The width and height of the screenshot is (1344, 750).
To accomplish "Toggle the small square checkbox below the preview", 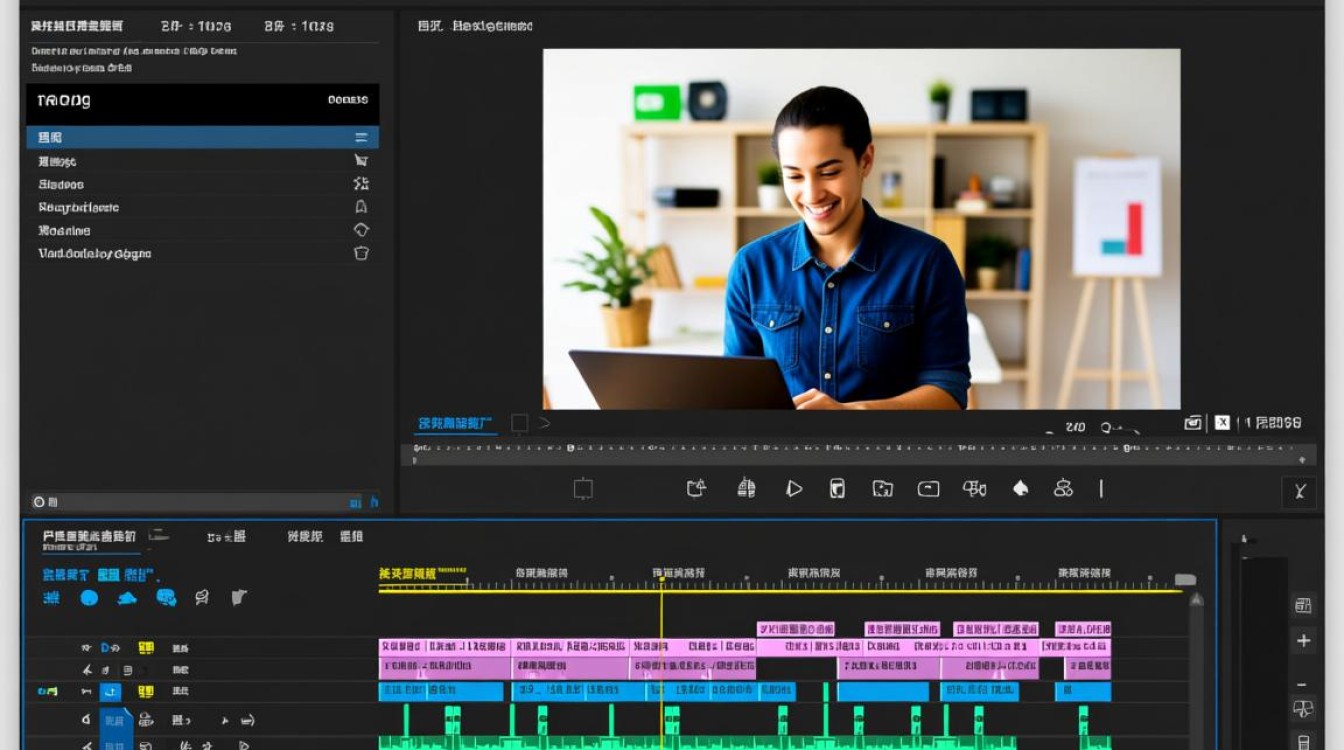I will (519, 423).
